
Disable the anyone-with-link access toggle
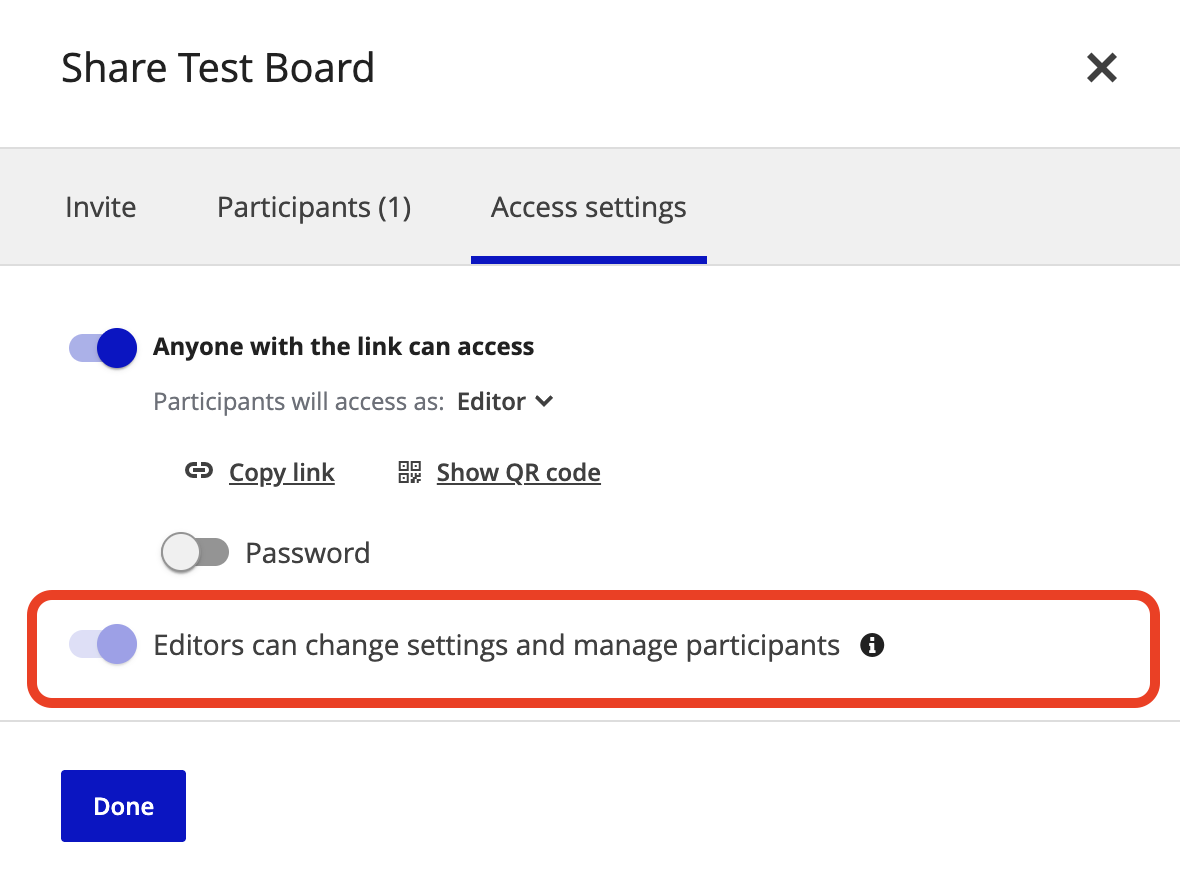tap(103, 347)
